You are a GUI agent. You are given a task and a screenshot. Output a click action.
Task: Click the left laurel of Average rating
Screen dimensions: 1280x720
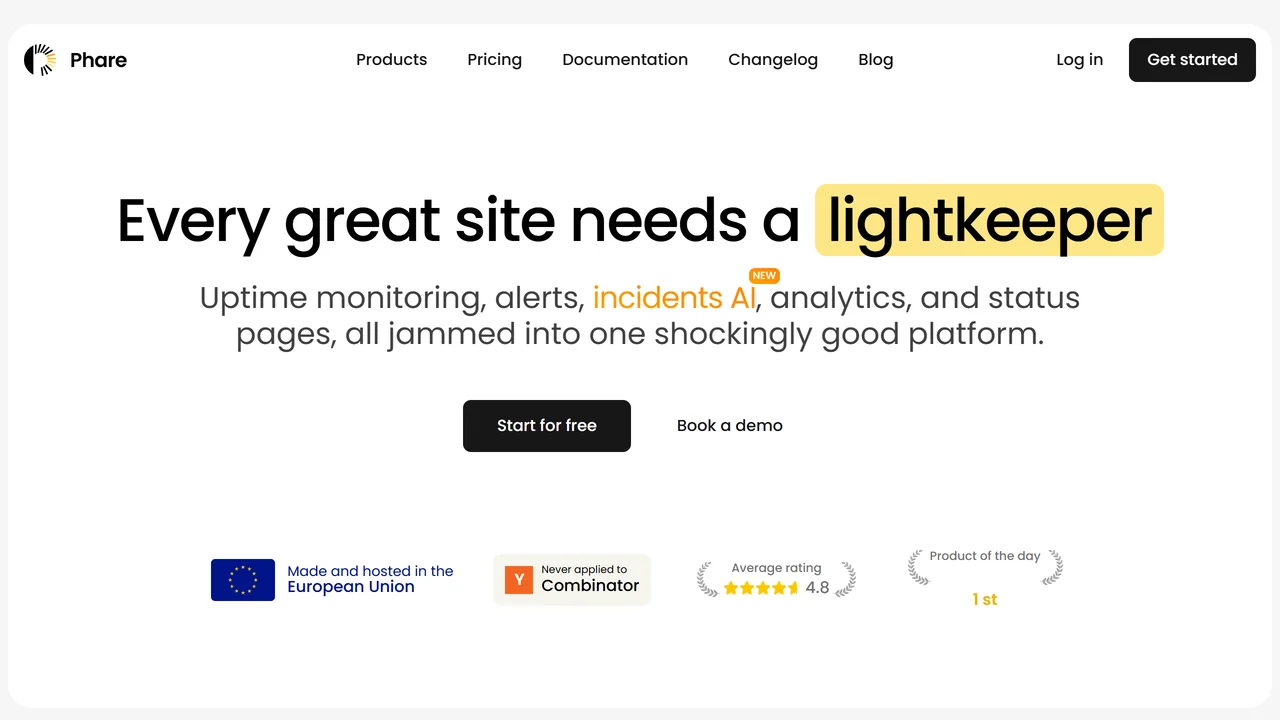point(707,579)
